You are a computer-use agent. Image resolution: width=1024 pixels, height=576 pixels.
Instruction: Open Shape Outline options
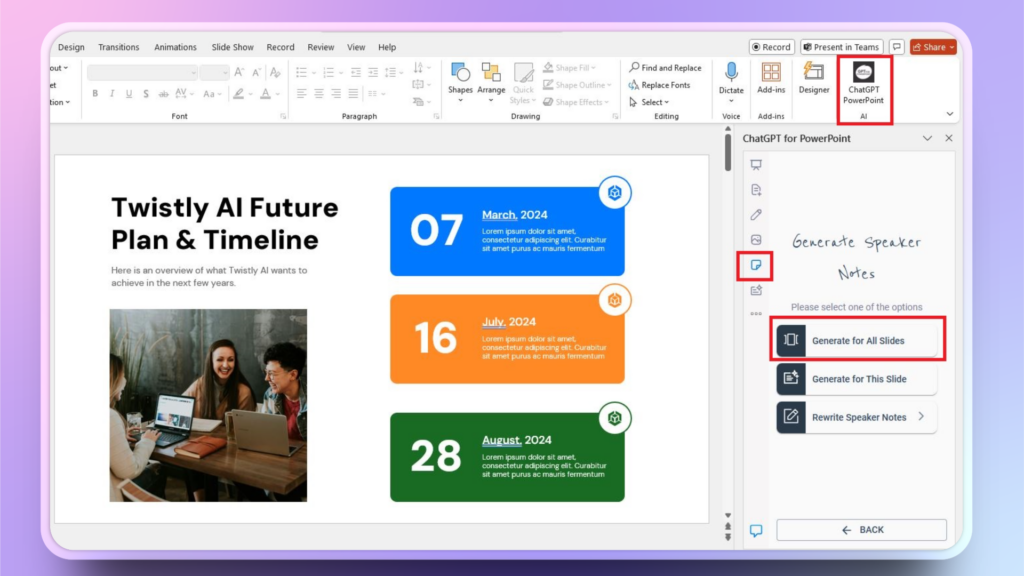click(x=577, y=85)
